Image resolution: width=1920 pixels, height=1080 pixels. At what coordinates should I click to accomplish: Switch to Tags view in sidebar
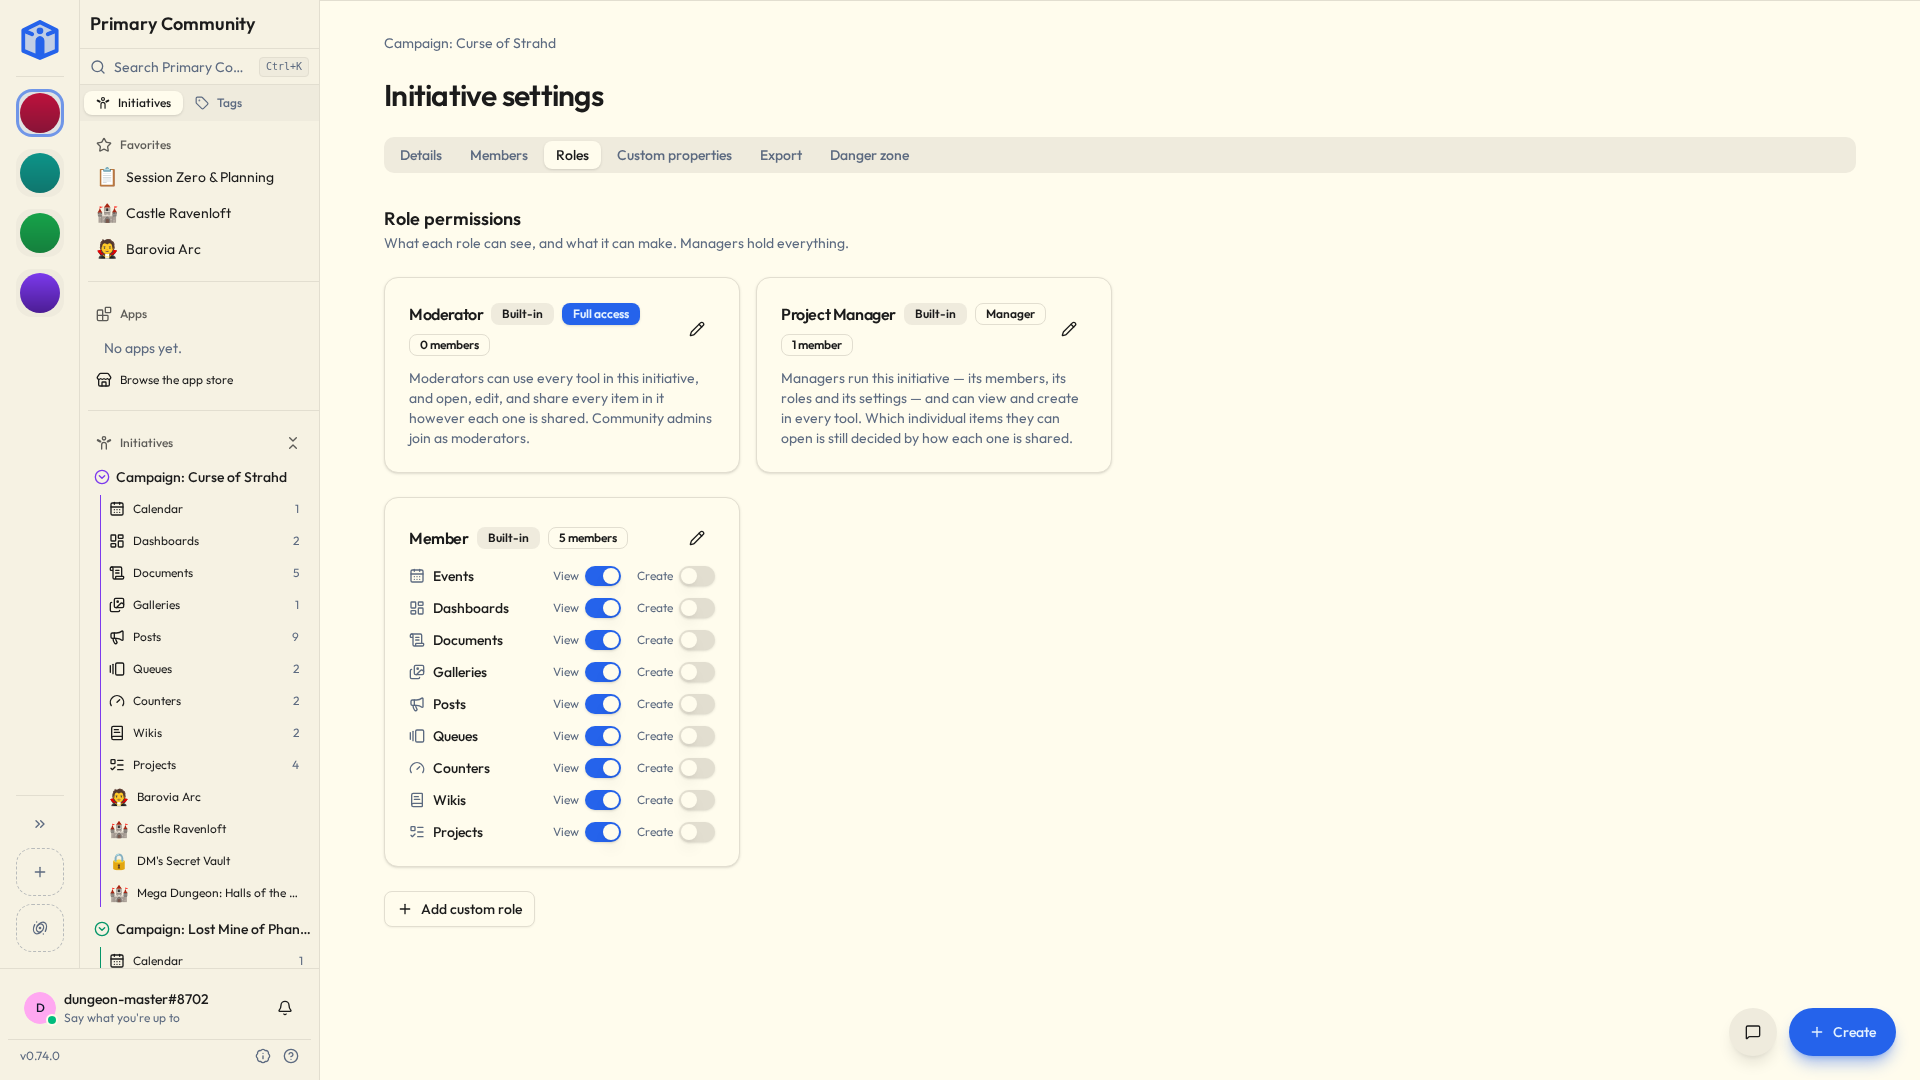coord(219,103)
